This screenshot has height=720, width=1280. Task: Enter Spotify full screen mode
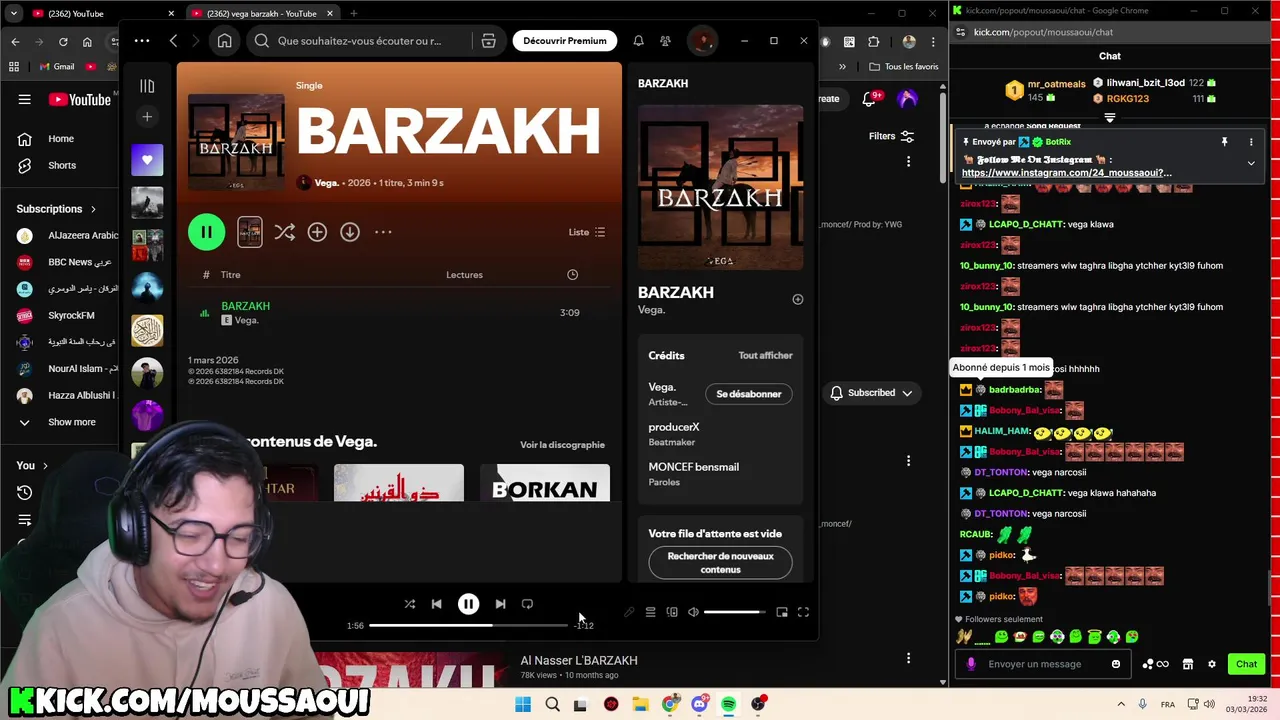[803, 612]
